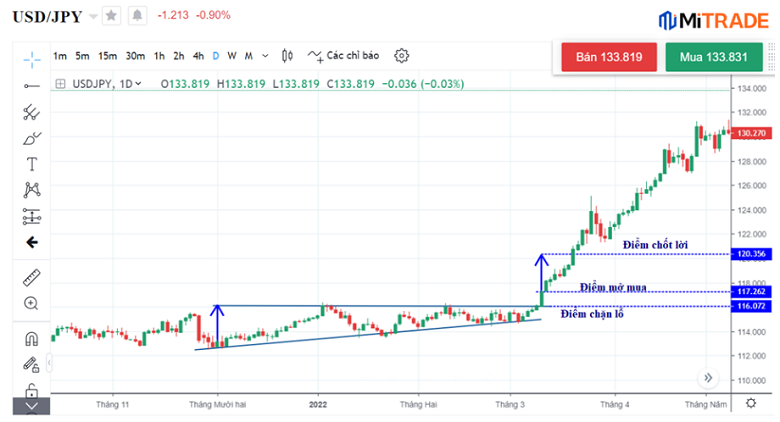Expand the USD/JPY symbol dropdown arrow

click(92, 17)
